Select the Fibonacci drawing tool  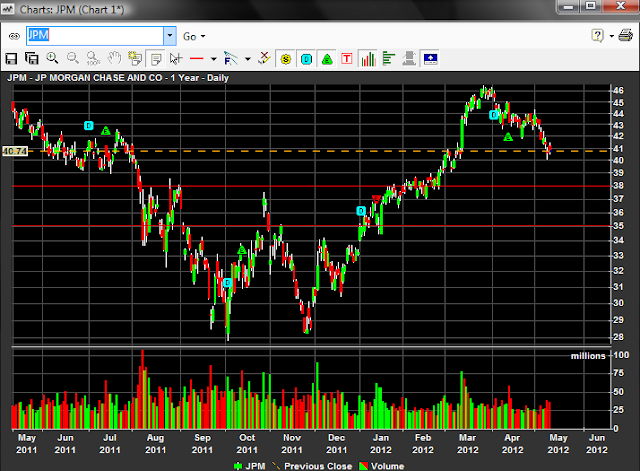point(231,58)
